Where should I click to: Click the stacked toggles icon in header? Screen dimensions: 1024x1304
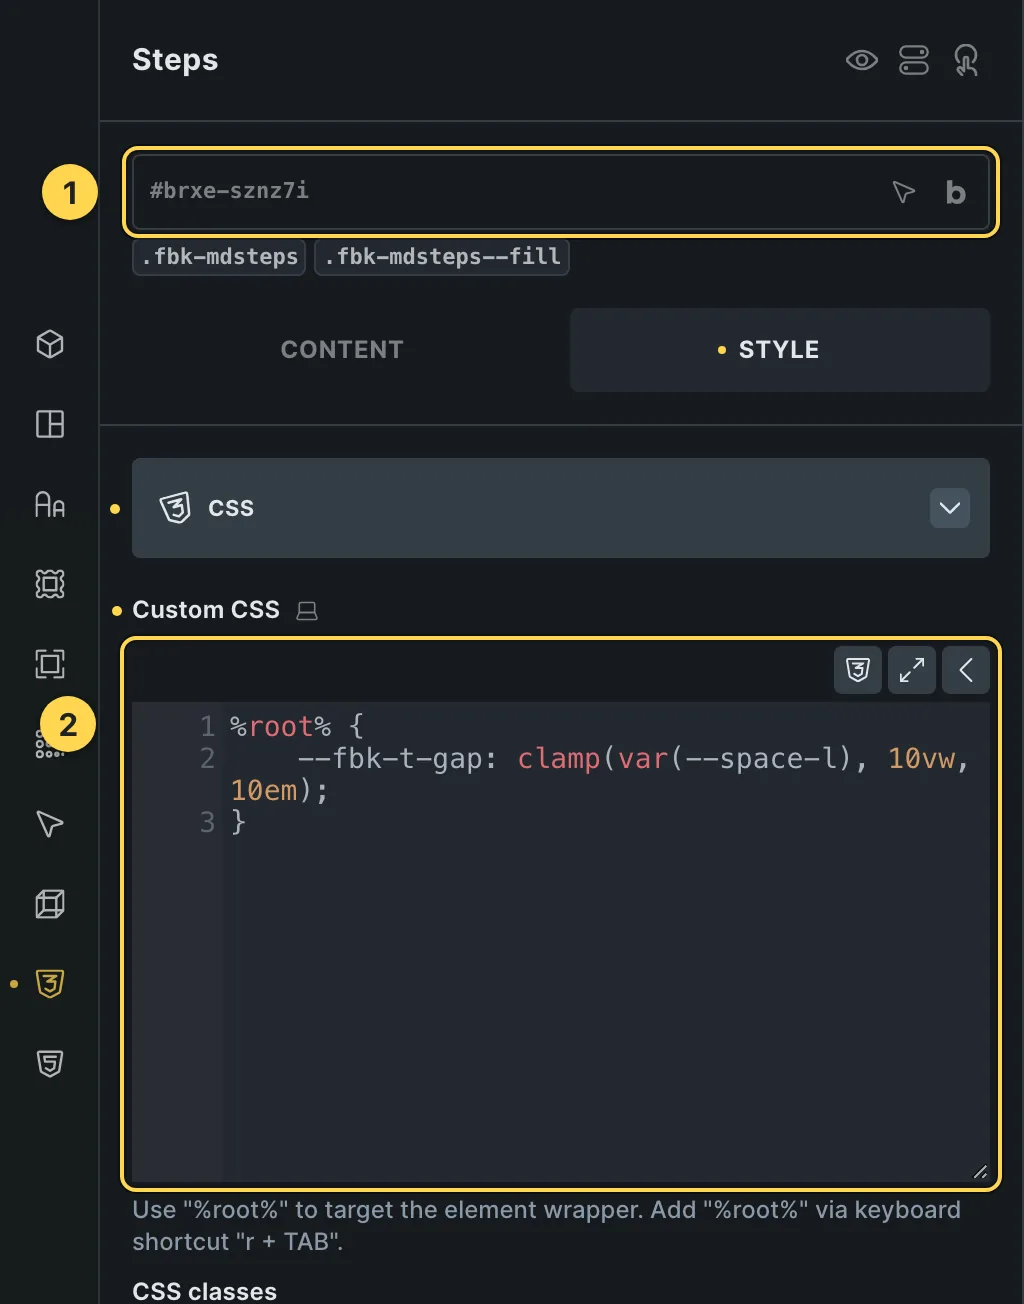pyautogui.click(x=914, y=61)
